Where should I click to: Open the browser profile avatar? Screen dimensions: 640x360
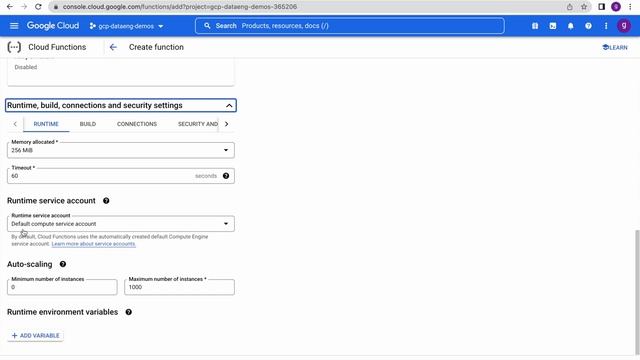(x=616, y=7)
